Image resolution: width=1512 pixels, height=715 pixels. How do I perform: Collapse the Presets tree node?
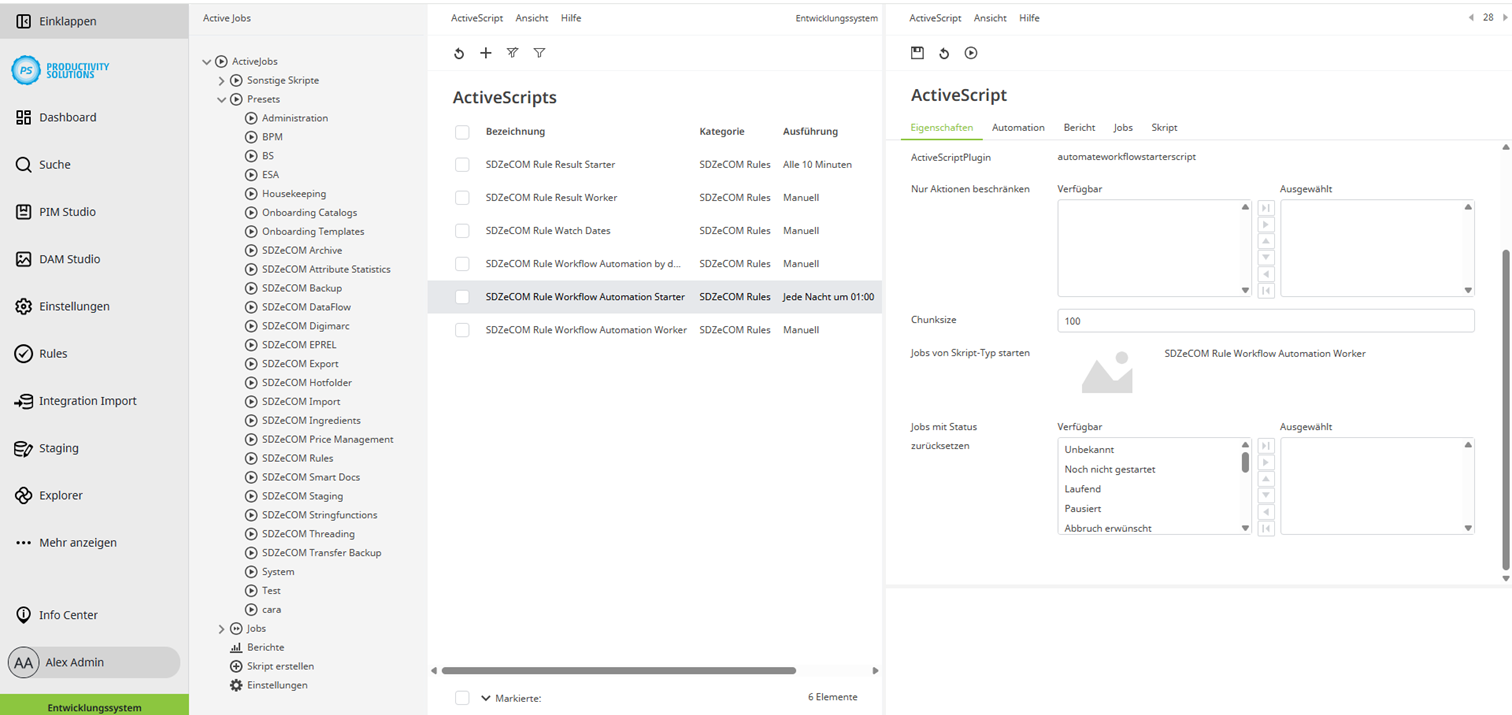[222, 99]
